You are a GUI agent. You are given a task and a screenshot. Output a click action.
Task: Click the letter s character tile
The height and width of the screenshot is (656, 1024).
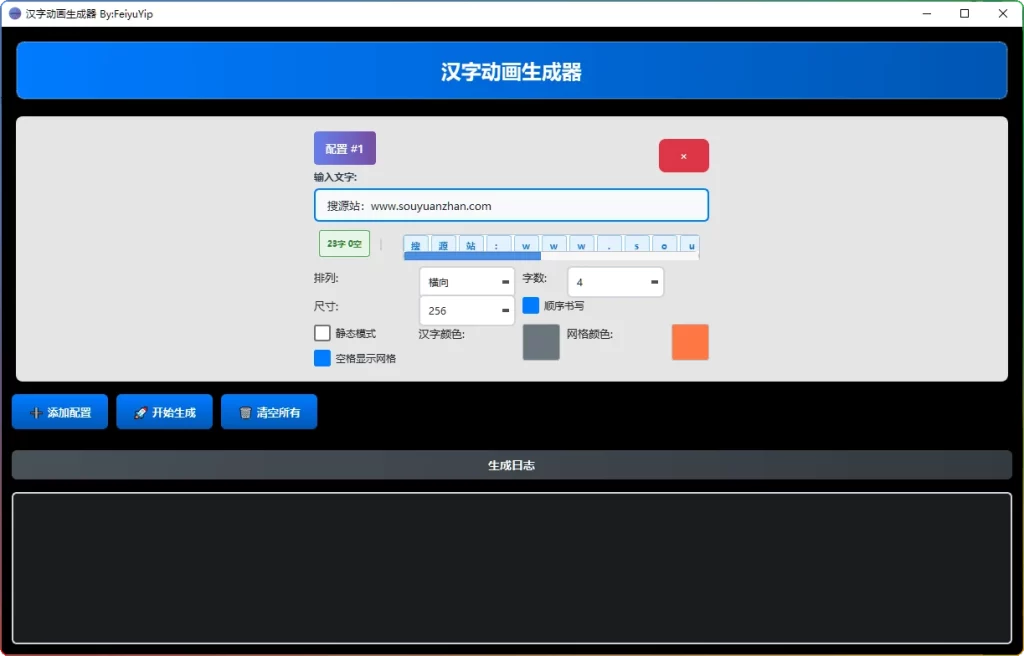tap(637, 245)
